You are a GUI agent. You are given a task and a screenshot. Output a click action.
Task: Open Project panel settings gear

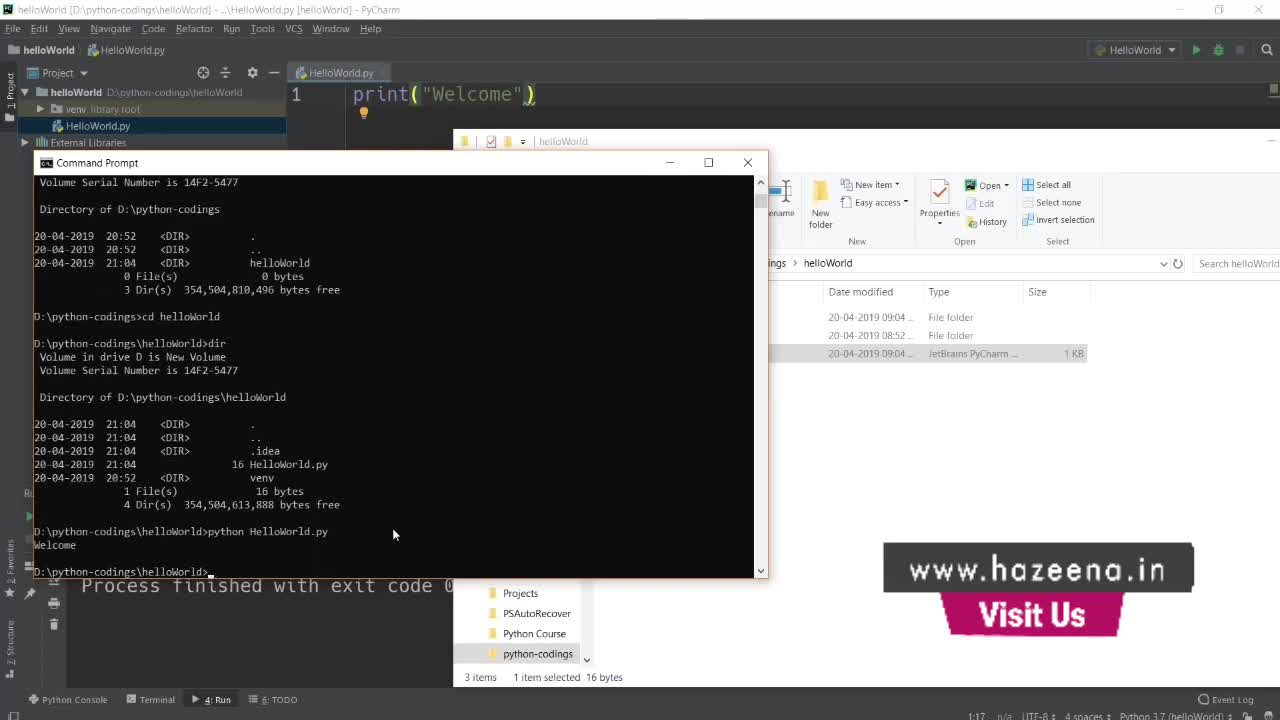tap(252, 73)
